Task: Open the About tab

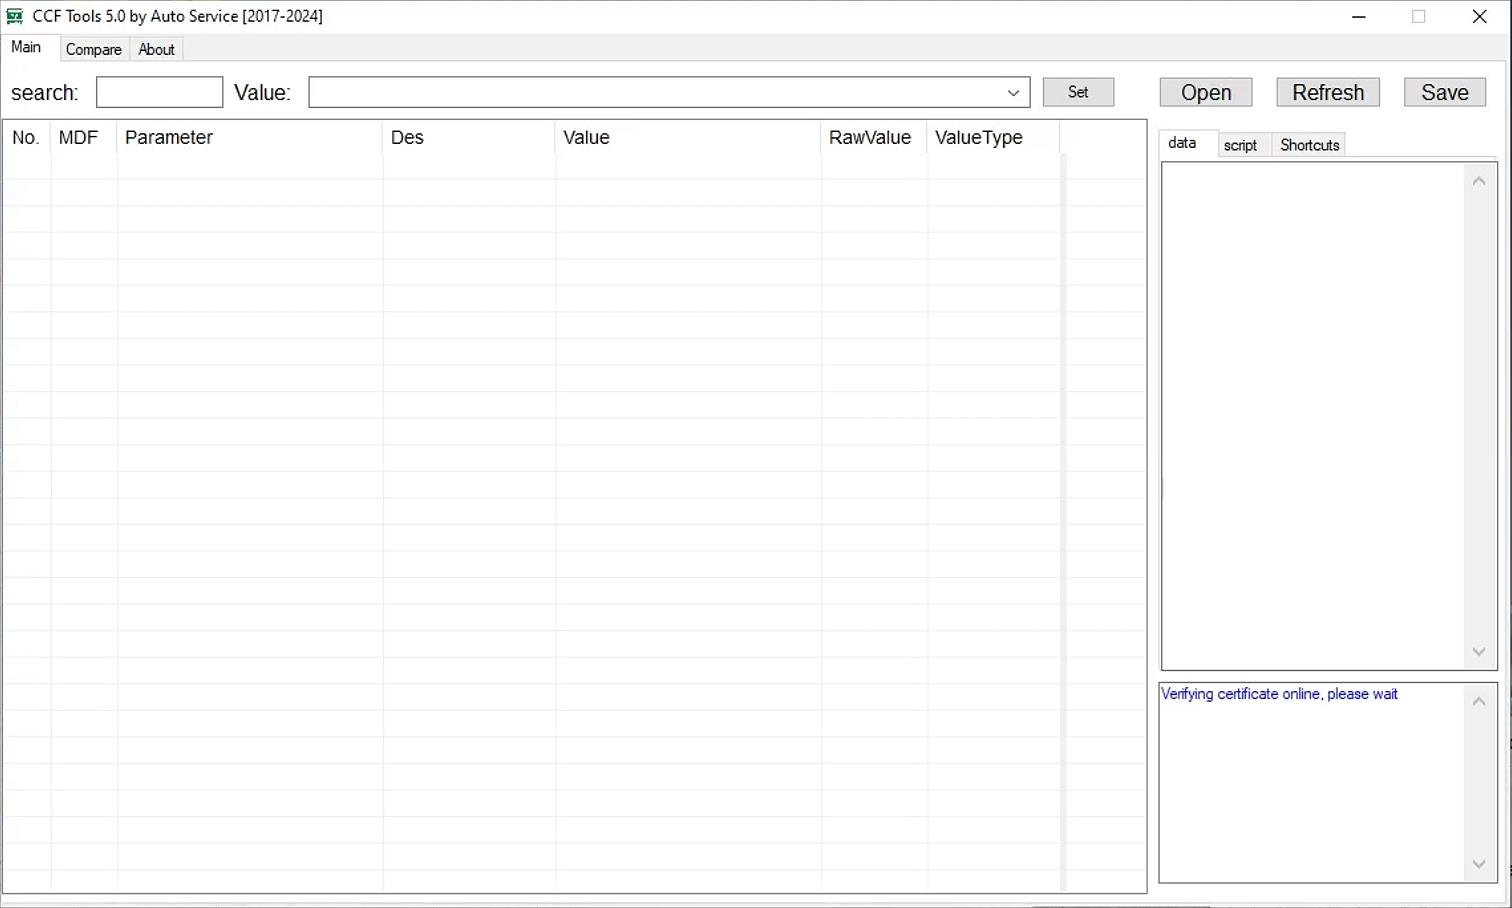Action: tap(156, 49)
